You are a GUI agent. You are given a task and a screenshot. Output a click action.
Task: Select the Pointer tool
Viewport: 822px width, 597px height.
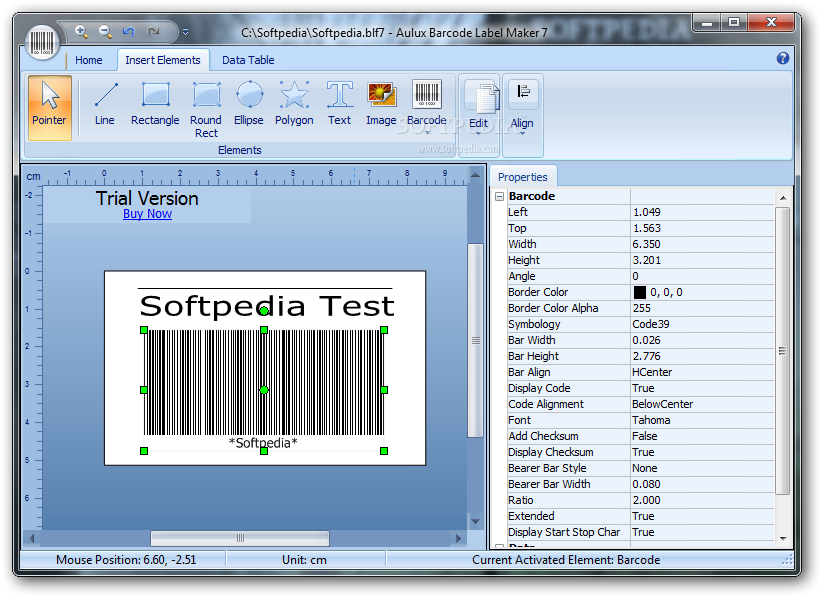[x=49, y=107]
